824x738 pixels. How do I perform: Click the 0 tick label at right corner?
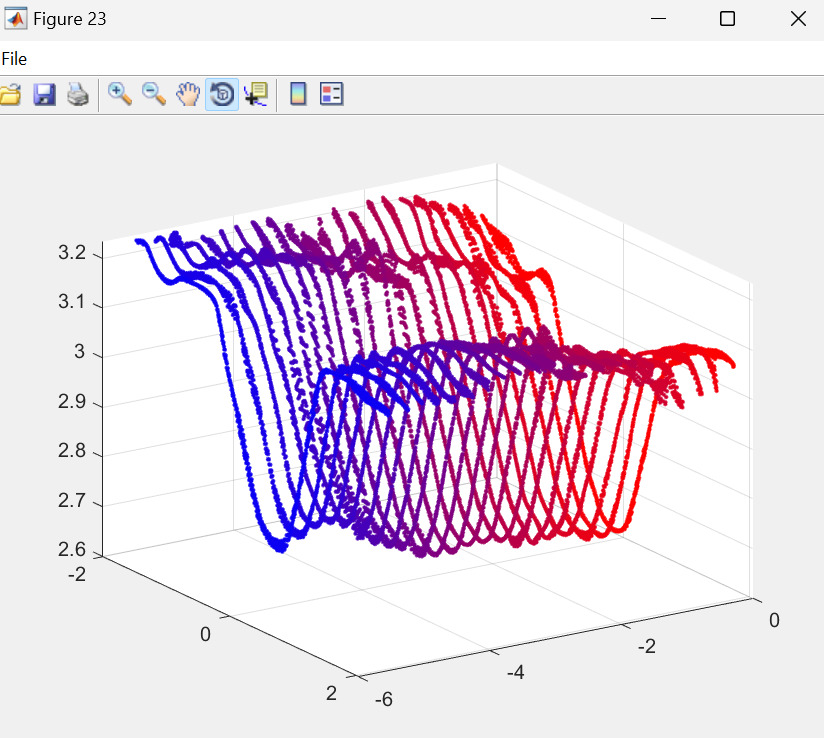tap(774, 621)
